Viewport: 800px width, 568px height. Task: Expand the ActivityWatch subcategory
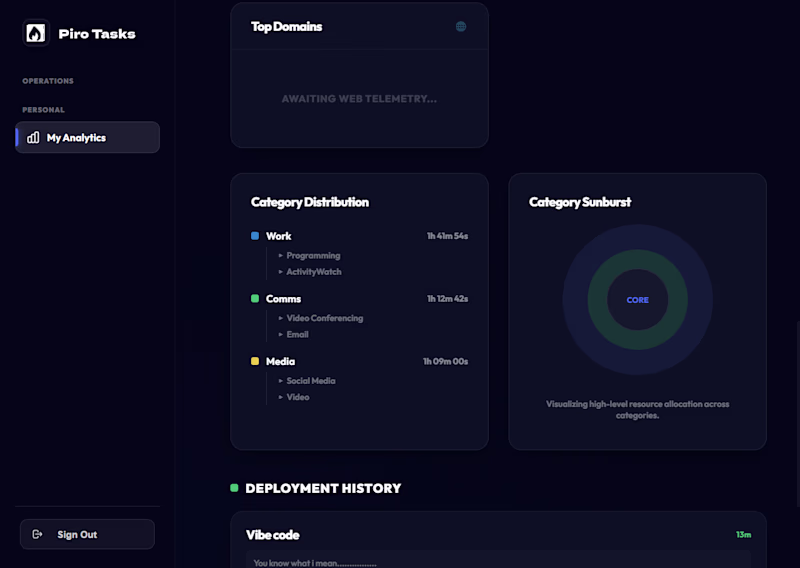click(310, 271)
